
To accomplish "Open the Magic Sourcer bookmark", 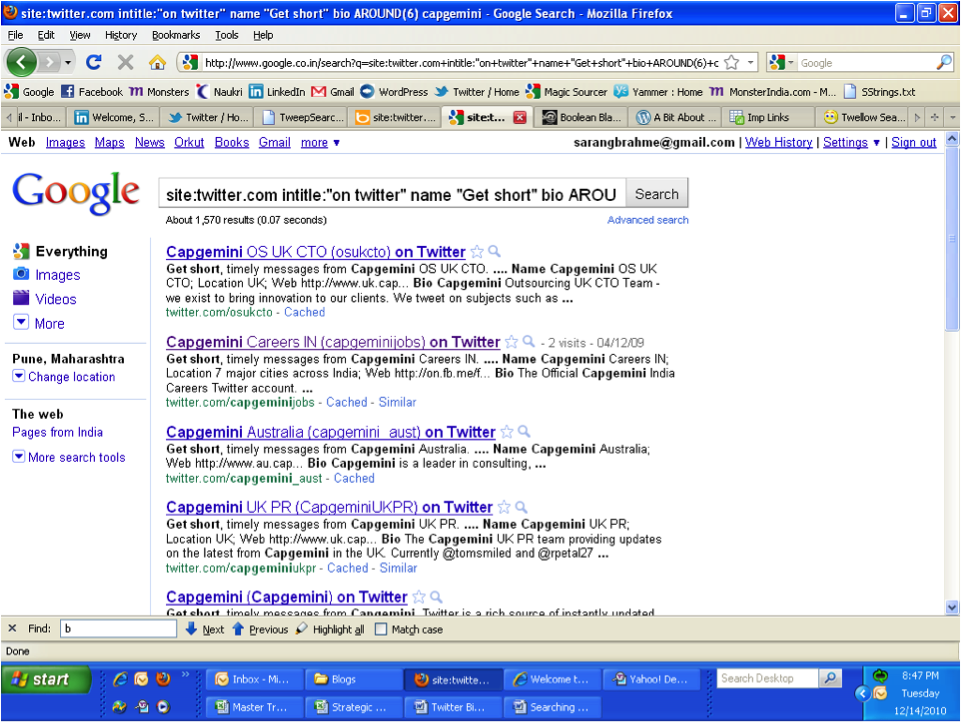I will click(567, 92).
